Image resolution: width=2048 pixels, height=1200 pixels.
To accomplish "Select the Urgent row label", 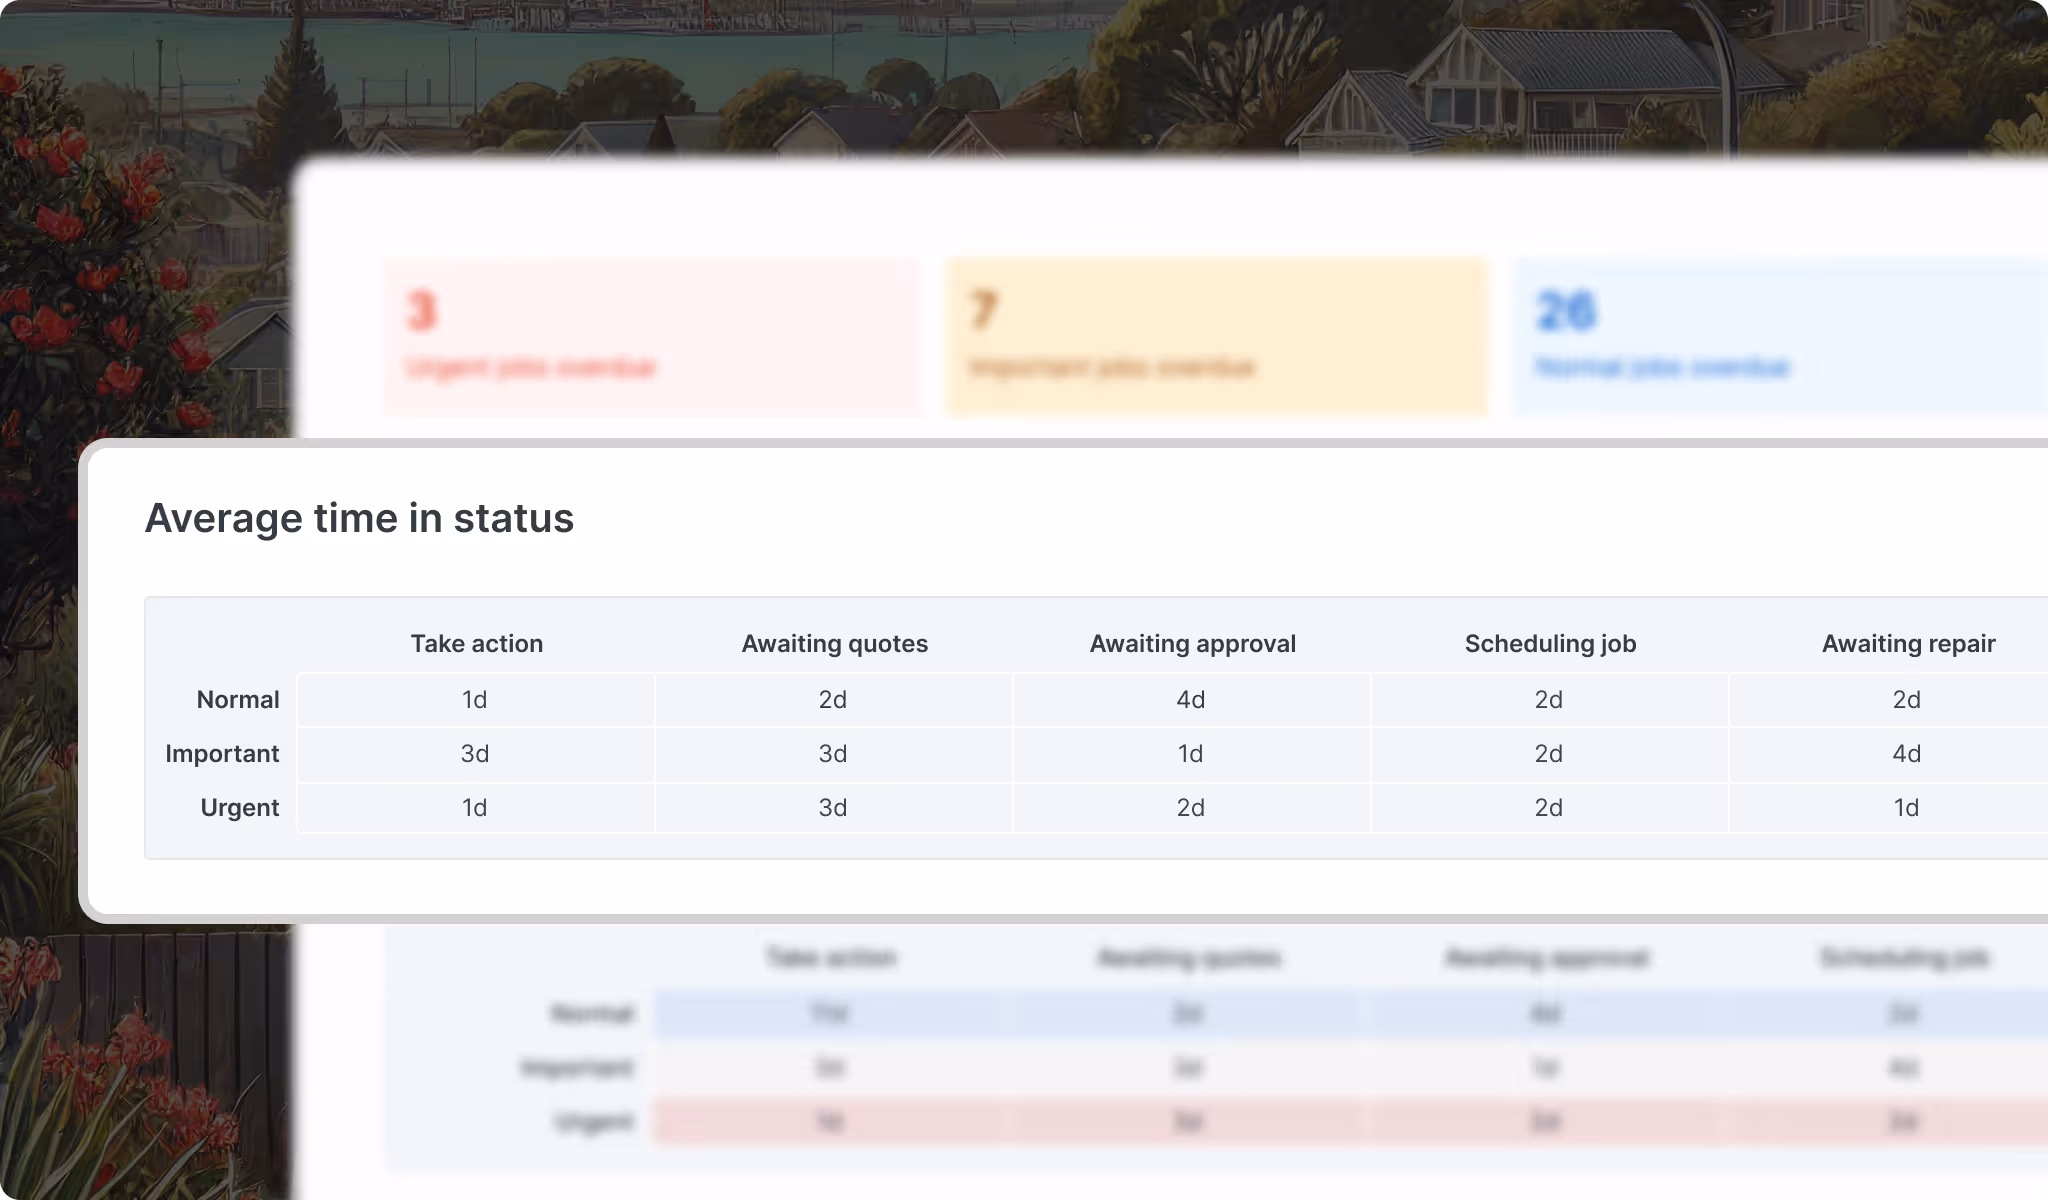I will 239,807.
